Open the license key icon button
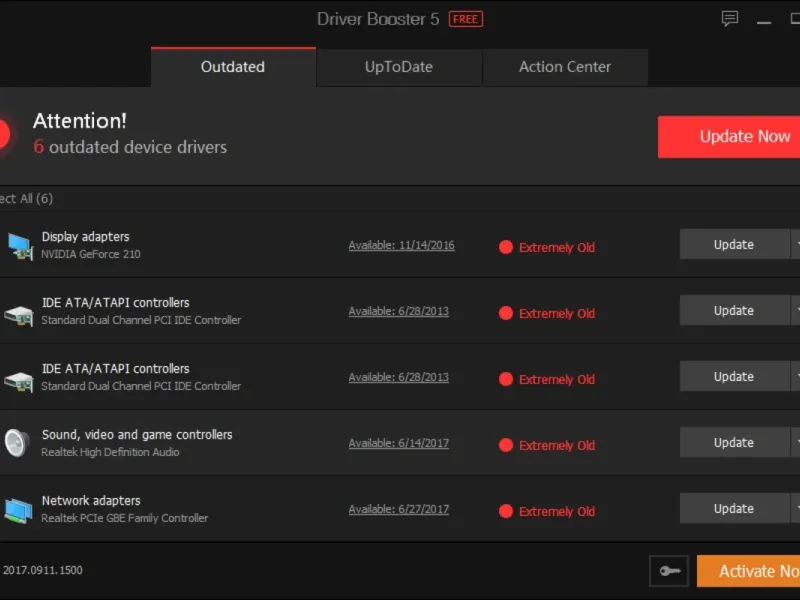800x600 pixels. [x=669, y=571]
